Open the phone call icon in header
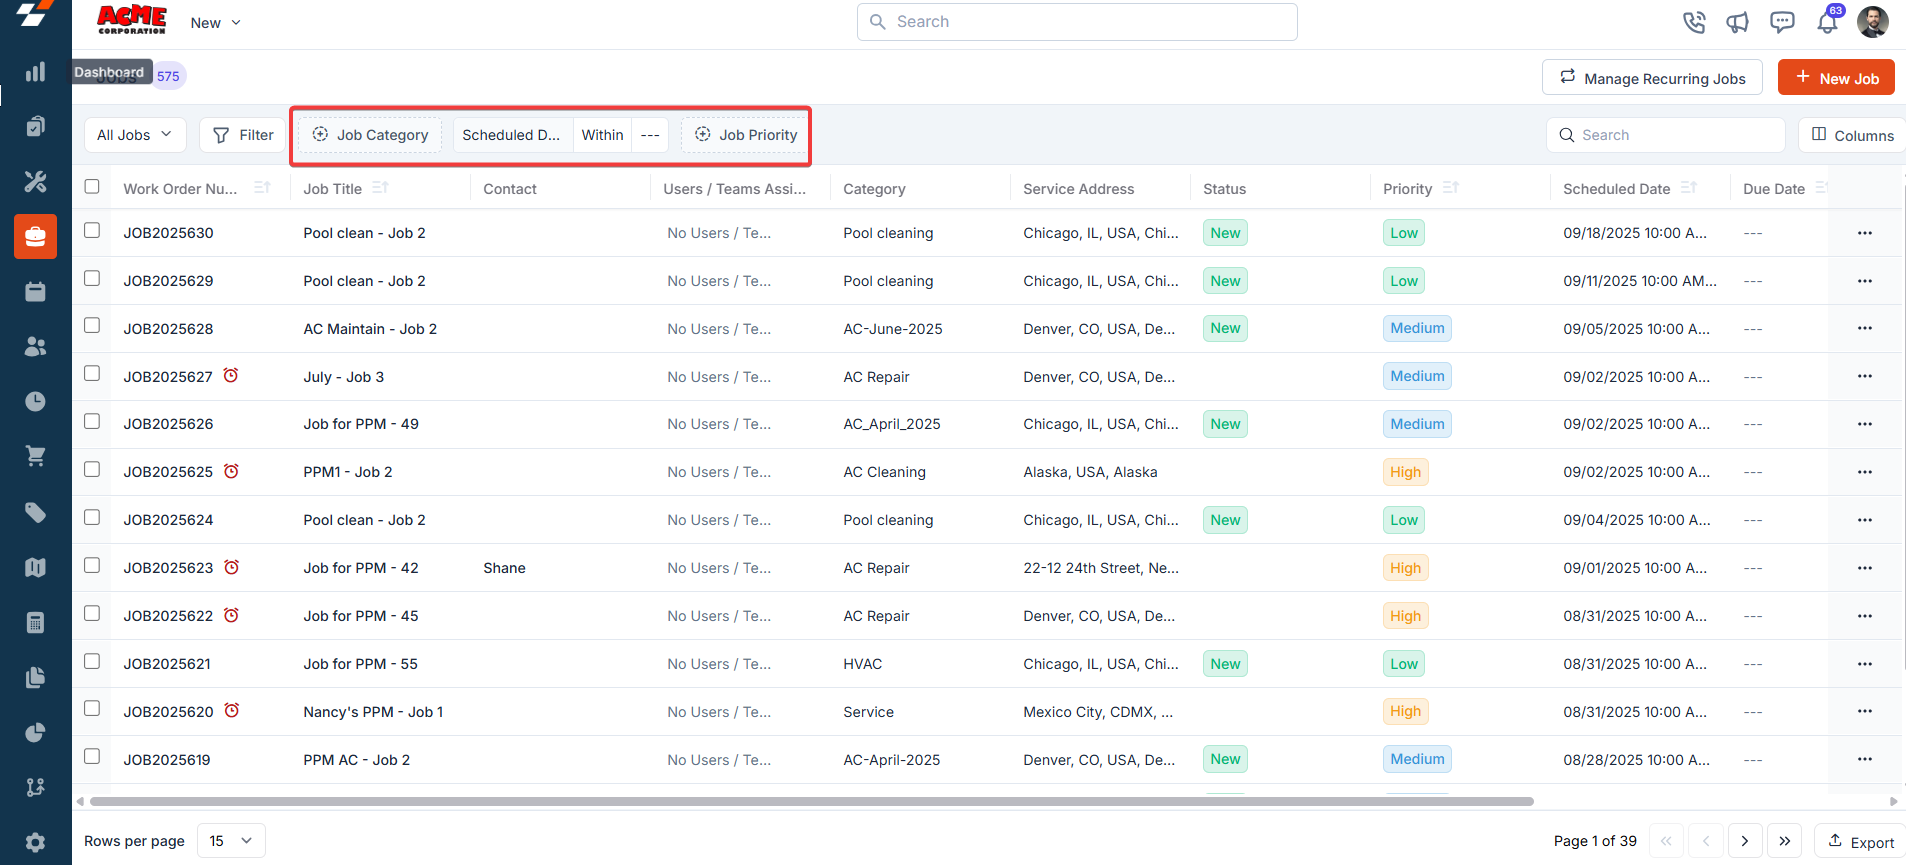Screen dimensions: 1906x865 (x=1694, y=22)
